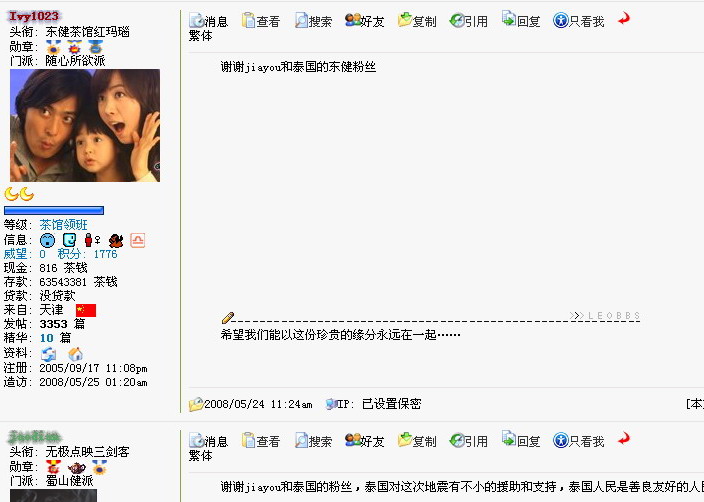Click the 茶馆领班 level link
Screen dimensions: 704x502
[63, 225]
